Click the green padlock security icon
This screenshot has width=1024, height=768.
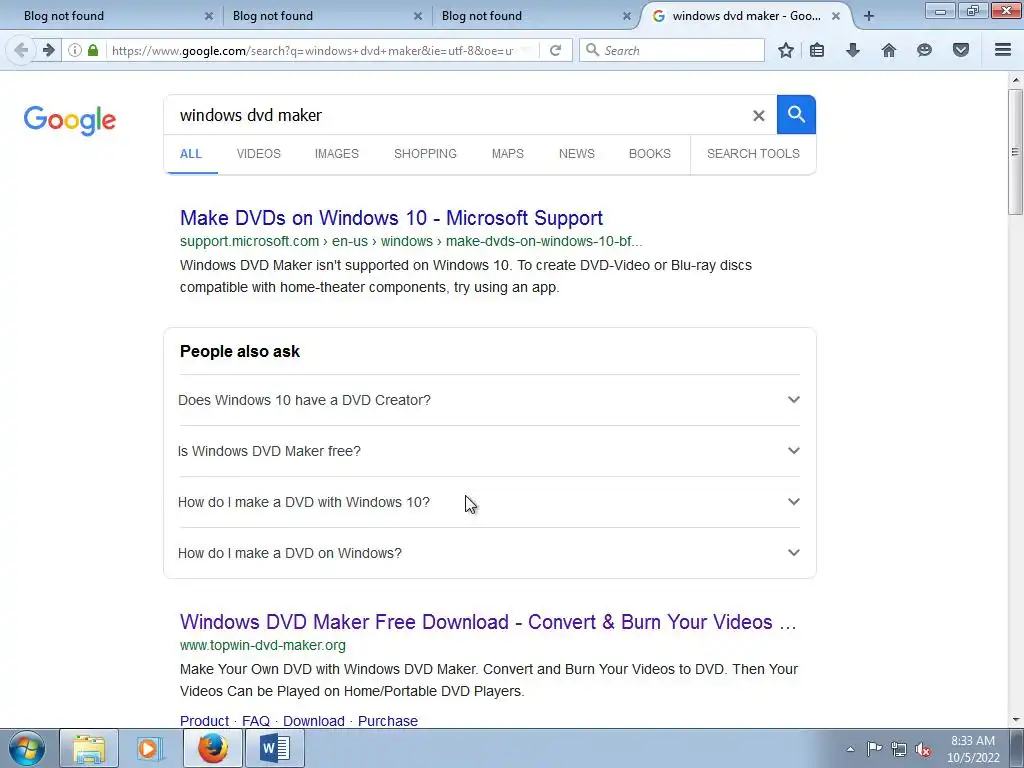(93, 50)
